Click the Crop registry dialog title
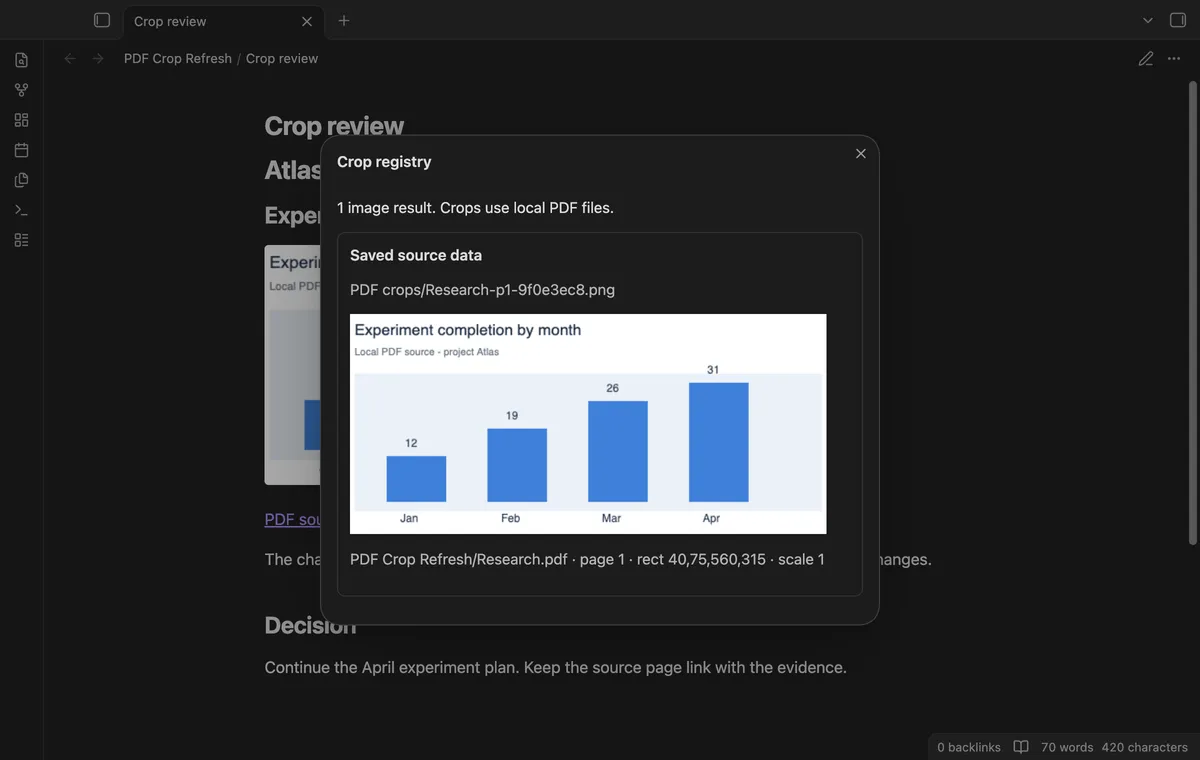 tap(384, 162)
